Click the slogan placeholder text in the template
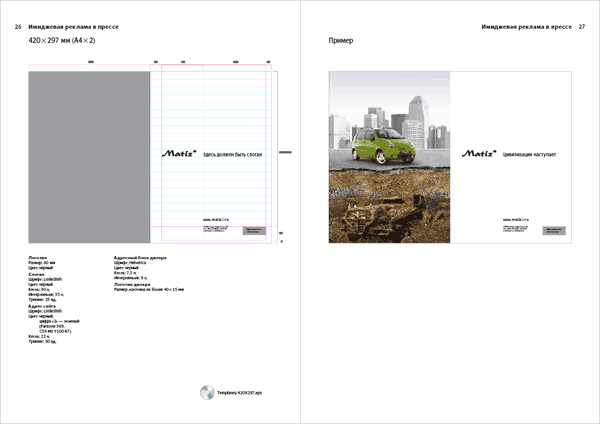The image size is (600, 424). tap(232, 155)
